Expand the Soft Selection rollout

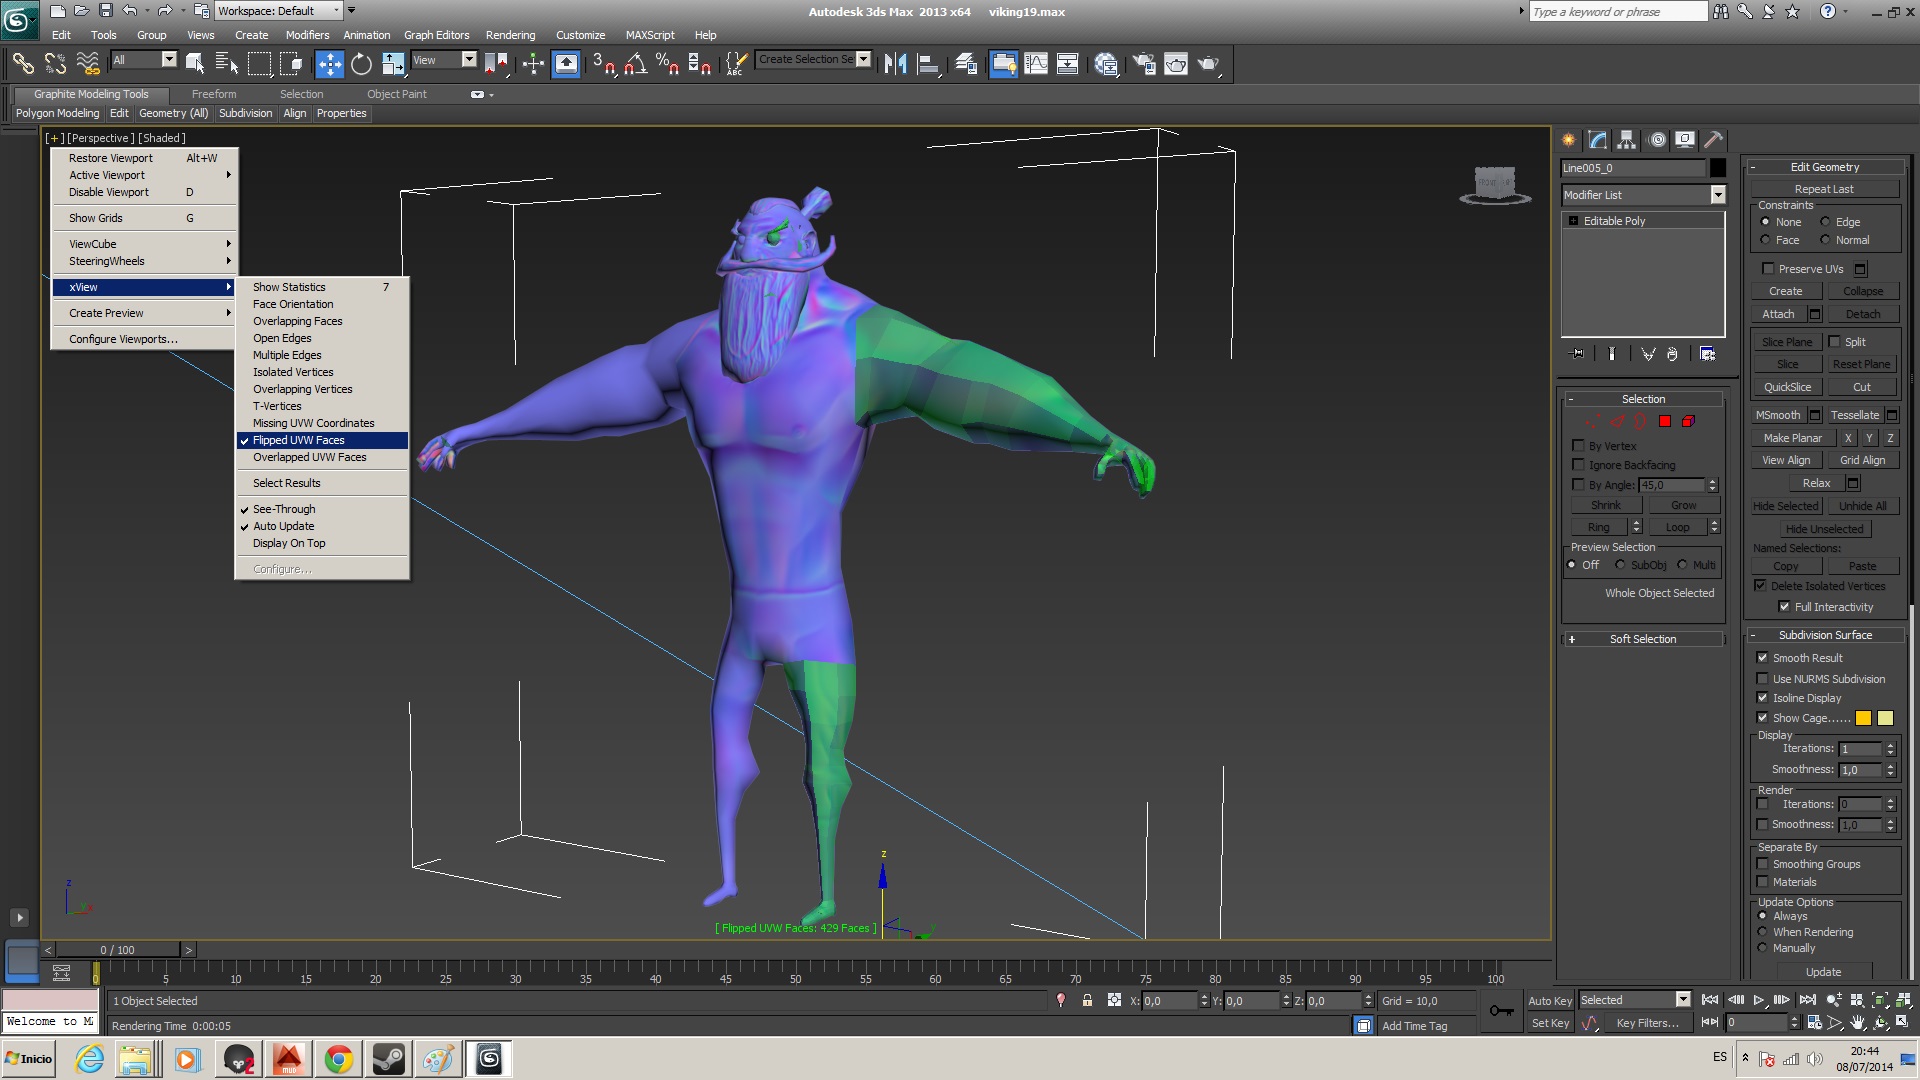pyautogui.click(x=1642, y=639)
